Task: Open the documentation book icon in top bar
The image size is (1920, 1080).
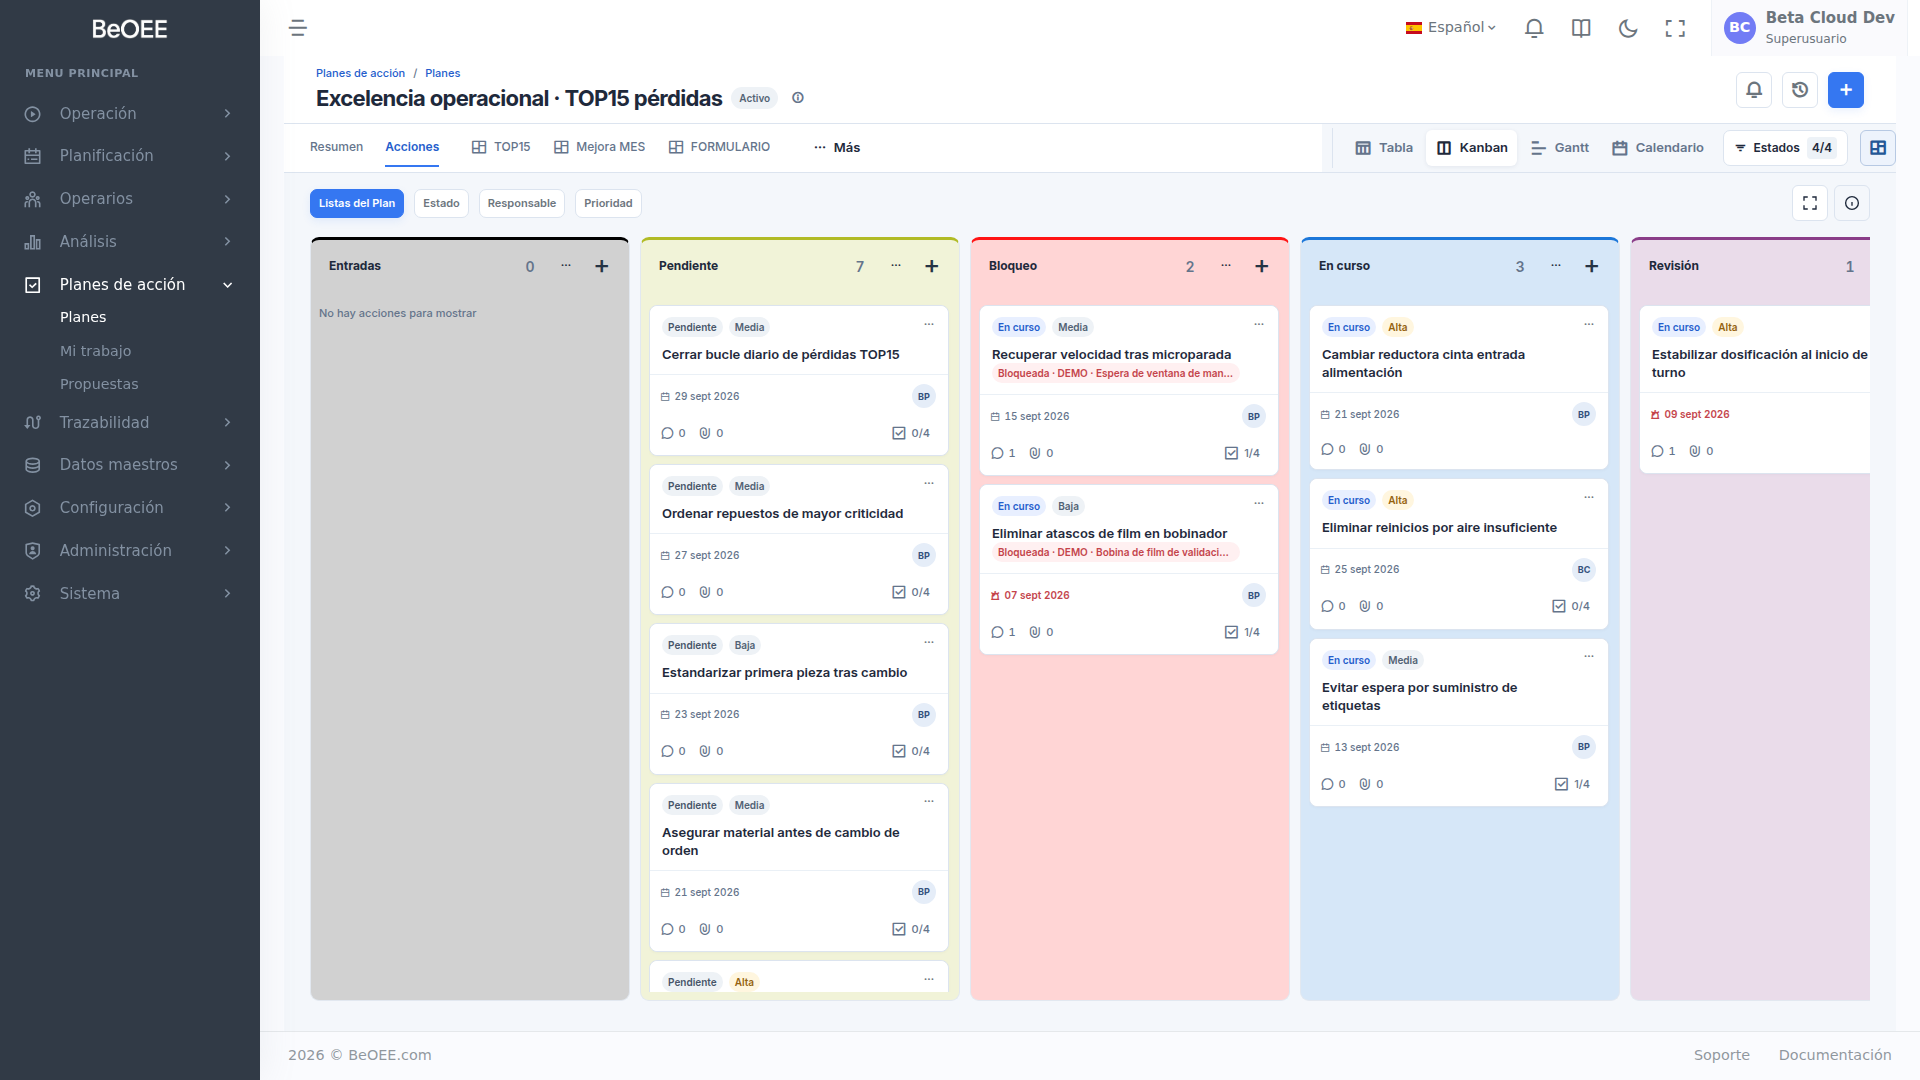Action: [x=1581, y=28]
